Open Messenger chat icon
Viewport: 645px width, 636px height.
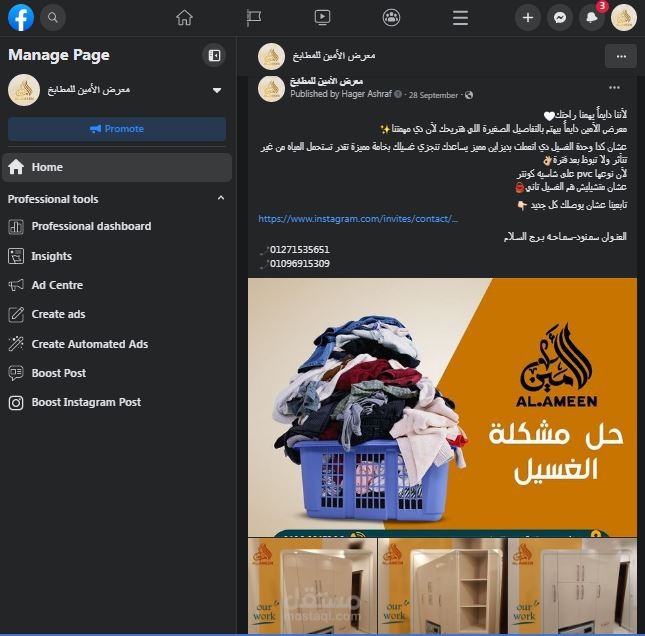[x=559, y=18]
